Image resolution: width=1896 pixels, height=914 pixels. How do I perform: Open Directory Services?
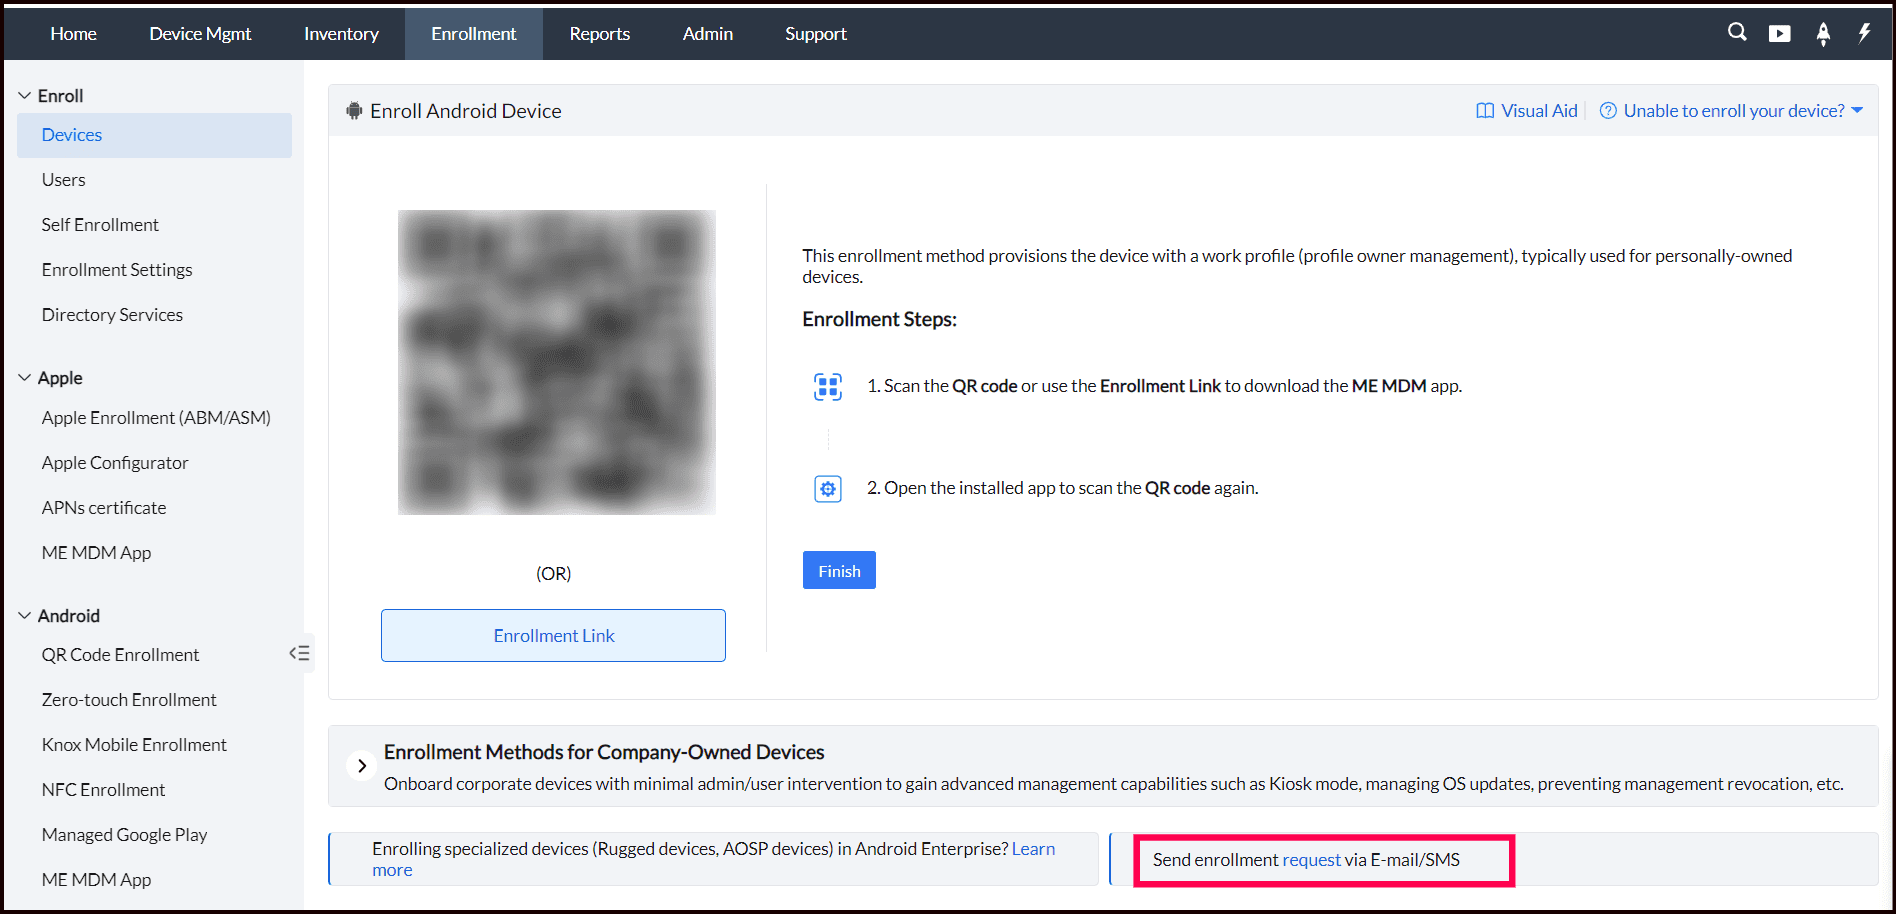[x=112, y=315]
